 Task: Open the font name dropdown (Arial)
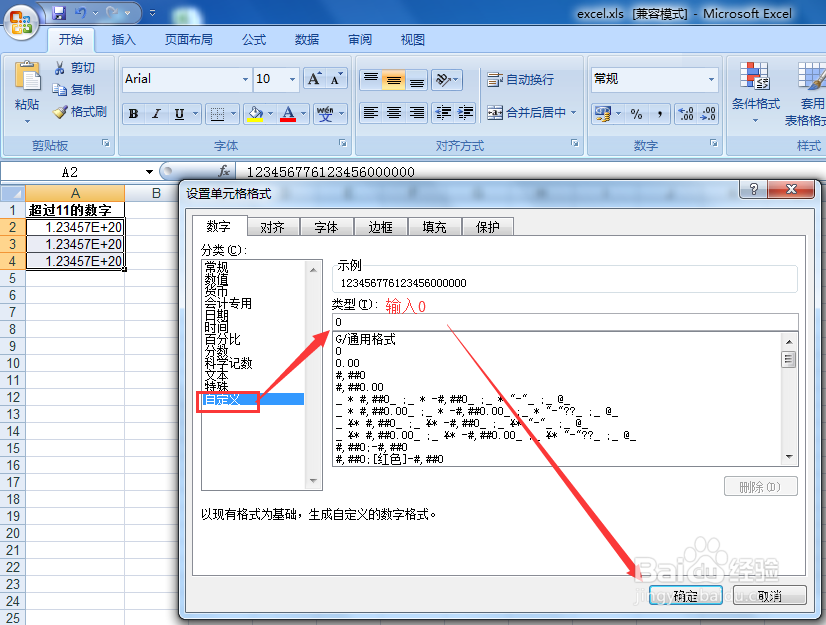245,80
